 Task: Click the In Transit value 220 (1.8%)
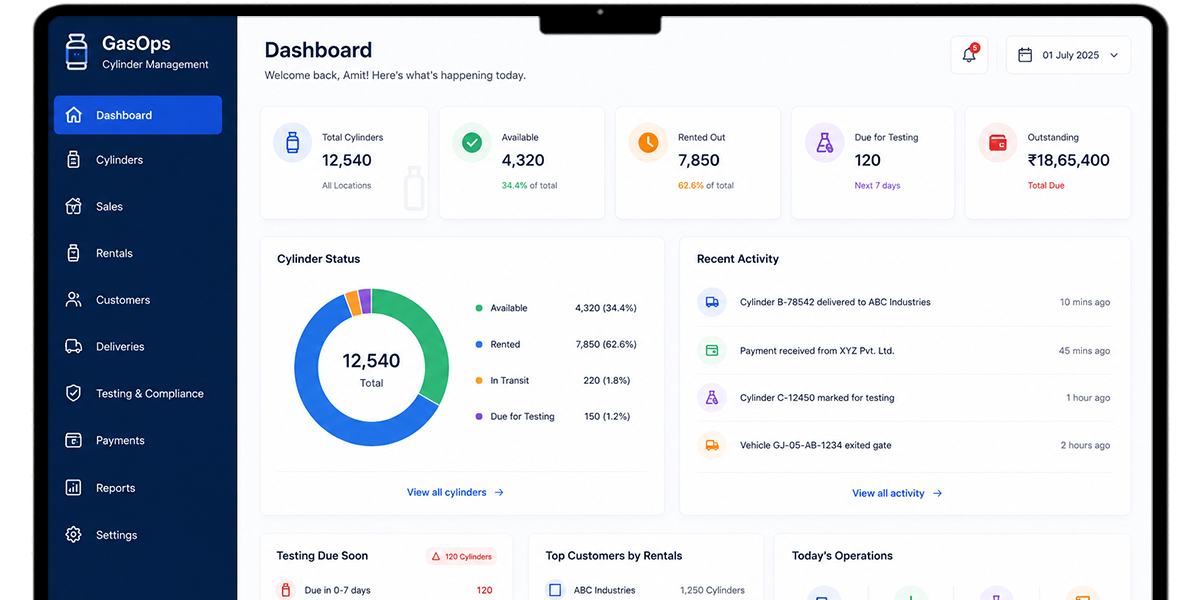[x=606, y=380]
